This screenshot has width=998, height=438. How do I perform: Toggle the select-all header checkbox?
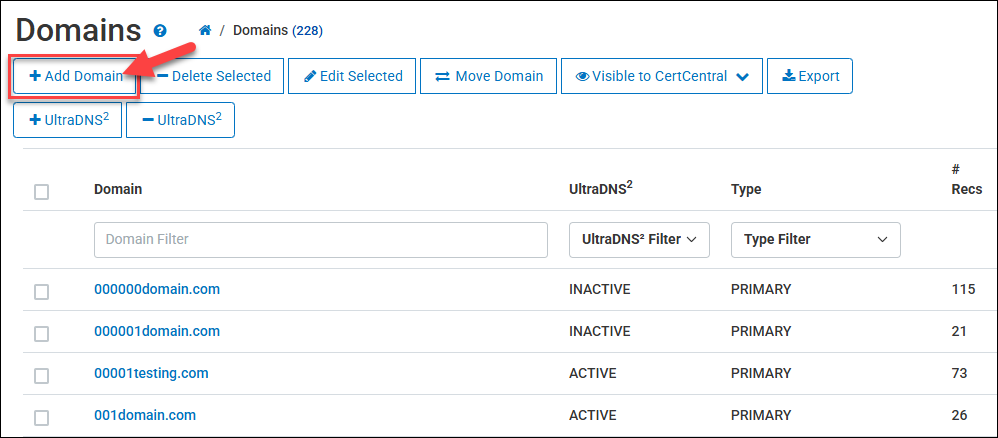41,191
